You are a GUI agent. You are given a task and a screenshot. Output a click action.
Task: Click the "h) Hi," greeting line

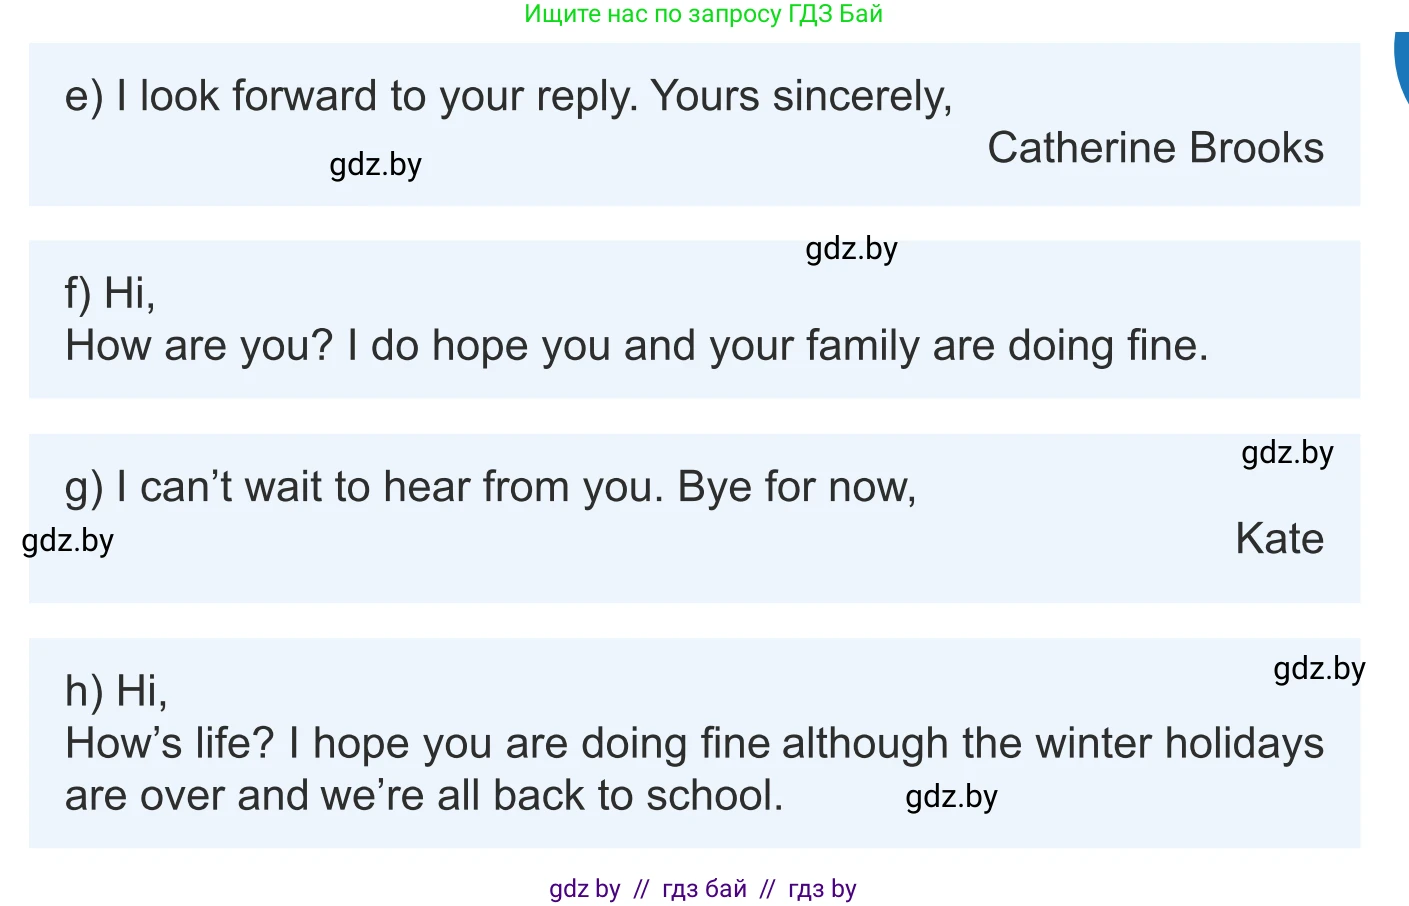pyautogui.click(x=116, y=691)
